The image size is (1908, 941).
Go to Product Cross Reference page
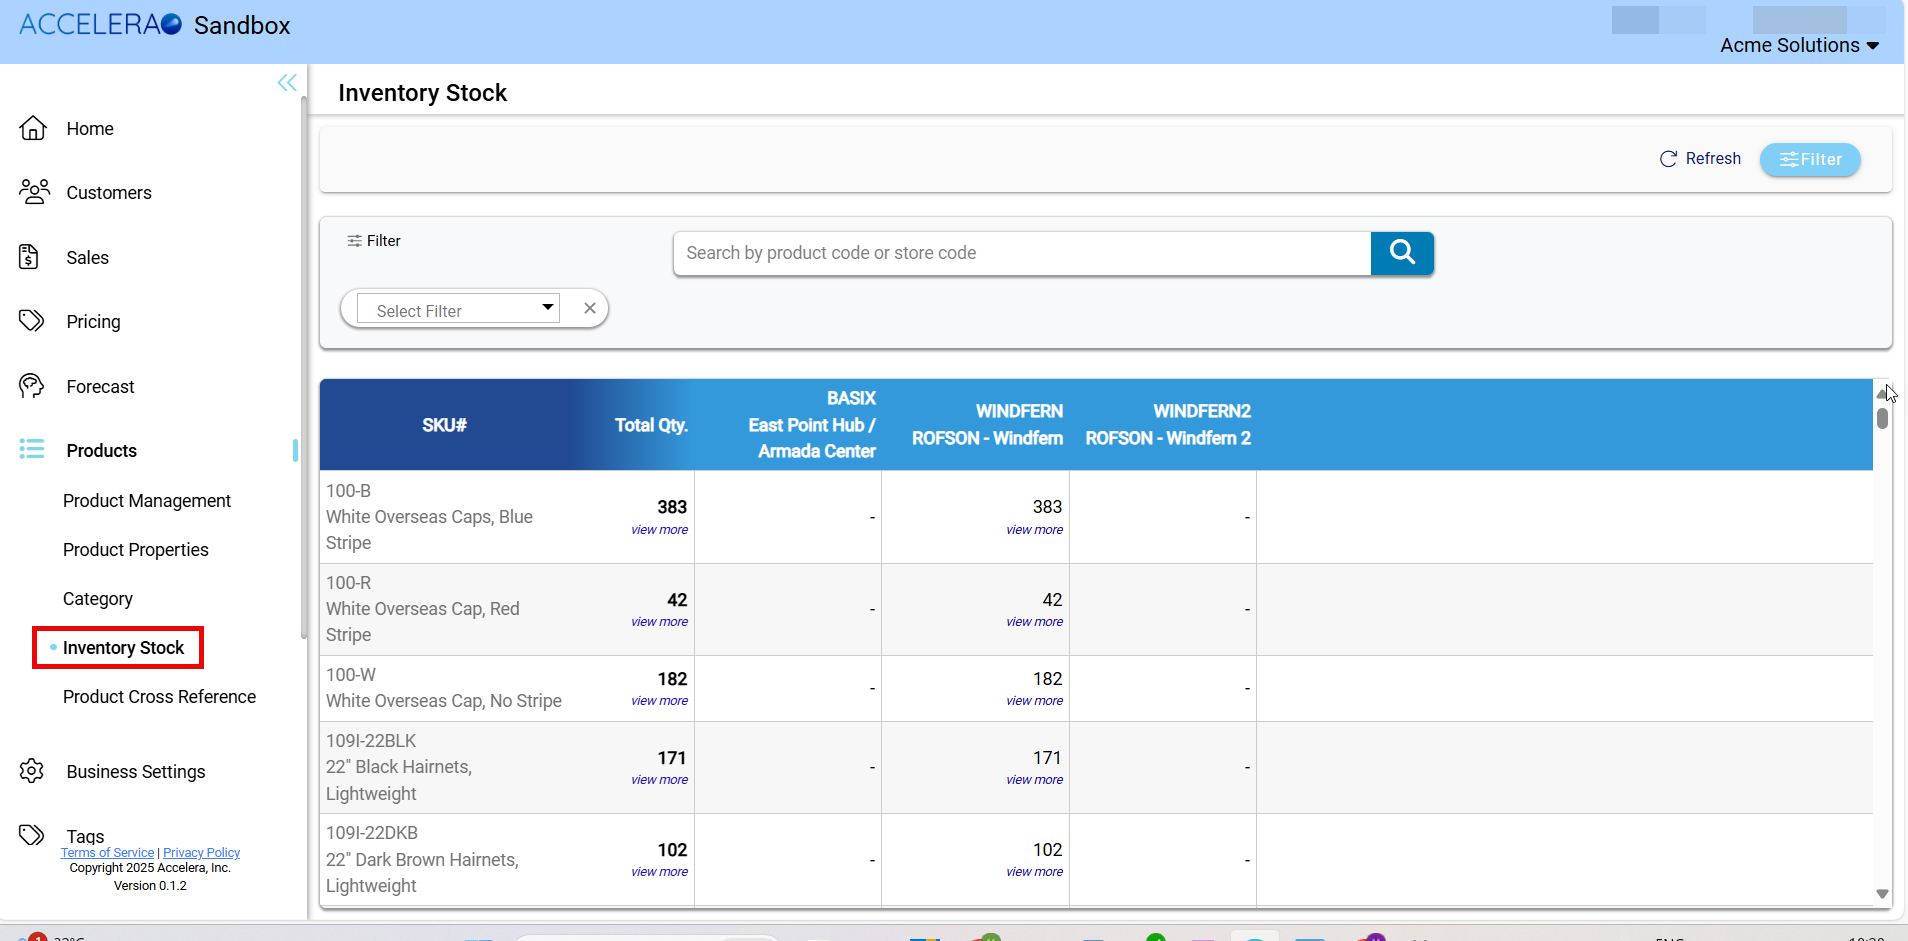(x=159, y=696)
